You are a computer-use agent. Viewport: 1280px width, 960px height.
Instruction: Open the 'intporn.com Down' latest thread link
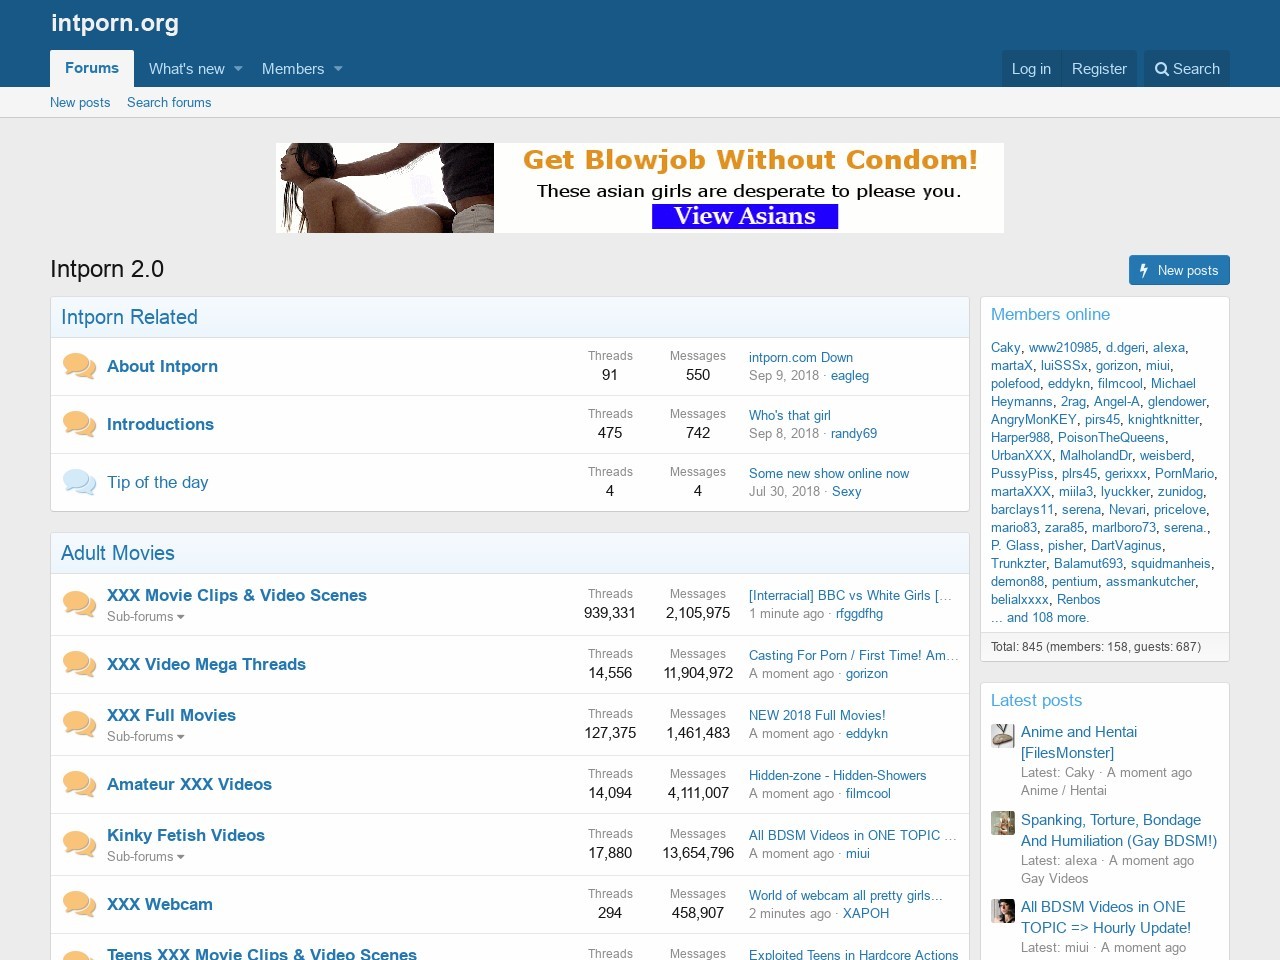pos(800,357)
